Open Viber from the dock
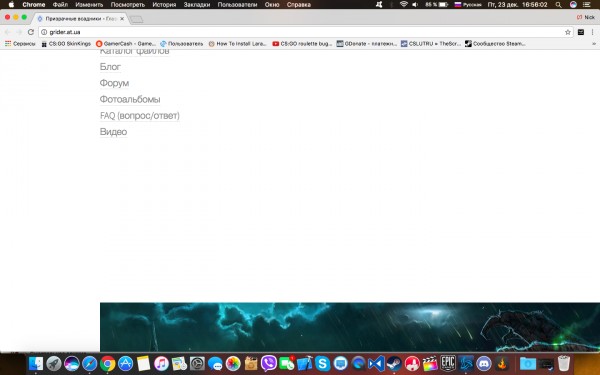Screen dimensions: 600x375 pyautogui.click(x=269, y=363)
